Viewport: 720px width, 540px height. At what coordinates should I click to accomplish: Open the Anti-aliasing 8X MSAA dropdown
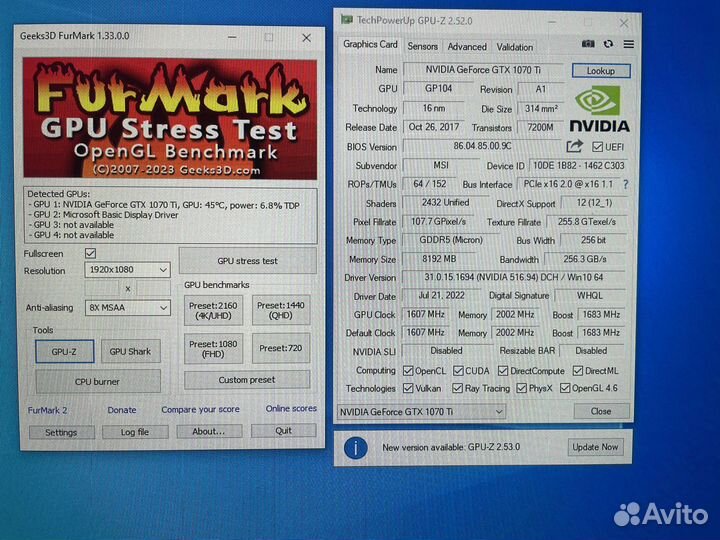click(x=128, y=308)
